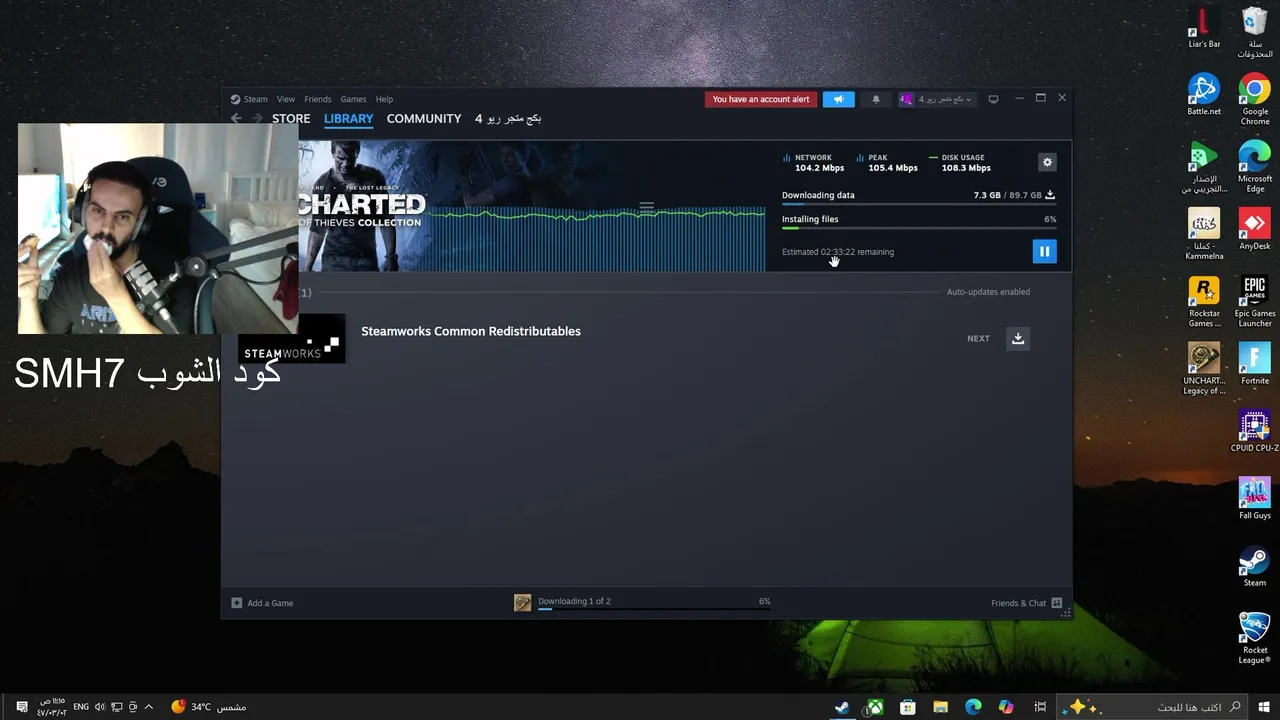
Task: Open the Steam menu
Action: tap(256, 99)
